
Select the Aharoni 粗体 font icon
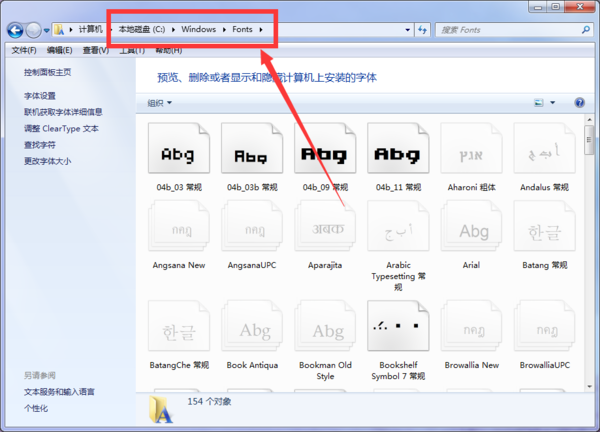471,148
